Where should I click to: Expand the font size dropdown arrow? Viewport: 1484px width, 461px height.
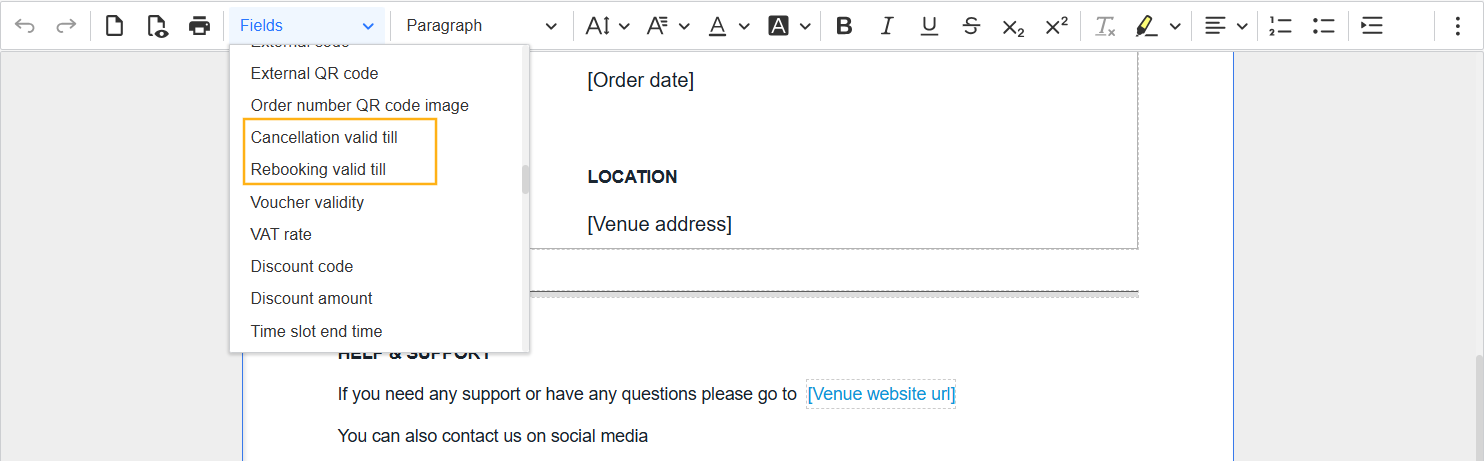click(x=625, y=26)
